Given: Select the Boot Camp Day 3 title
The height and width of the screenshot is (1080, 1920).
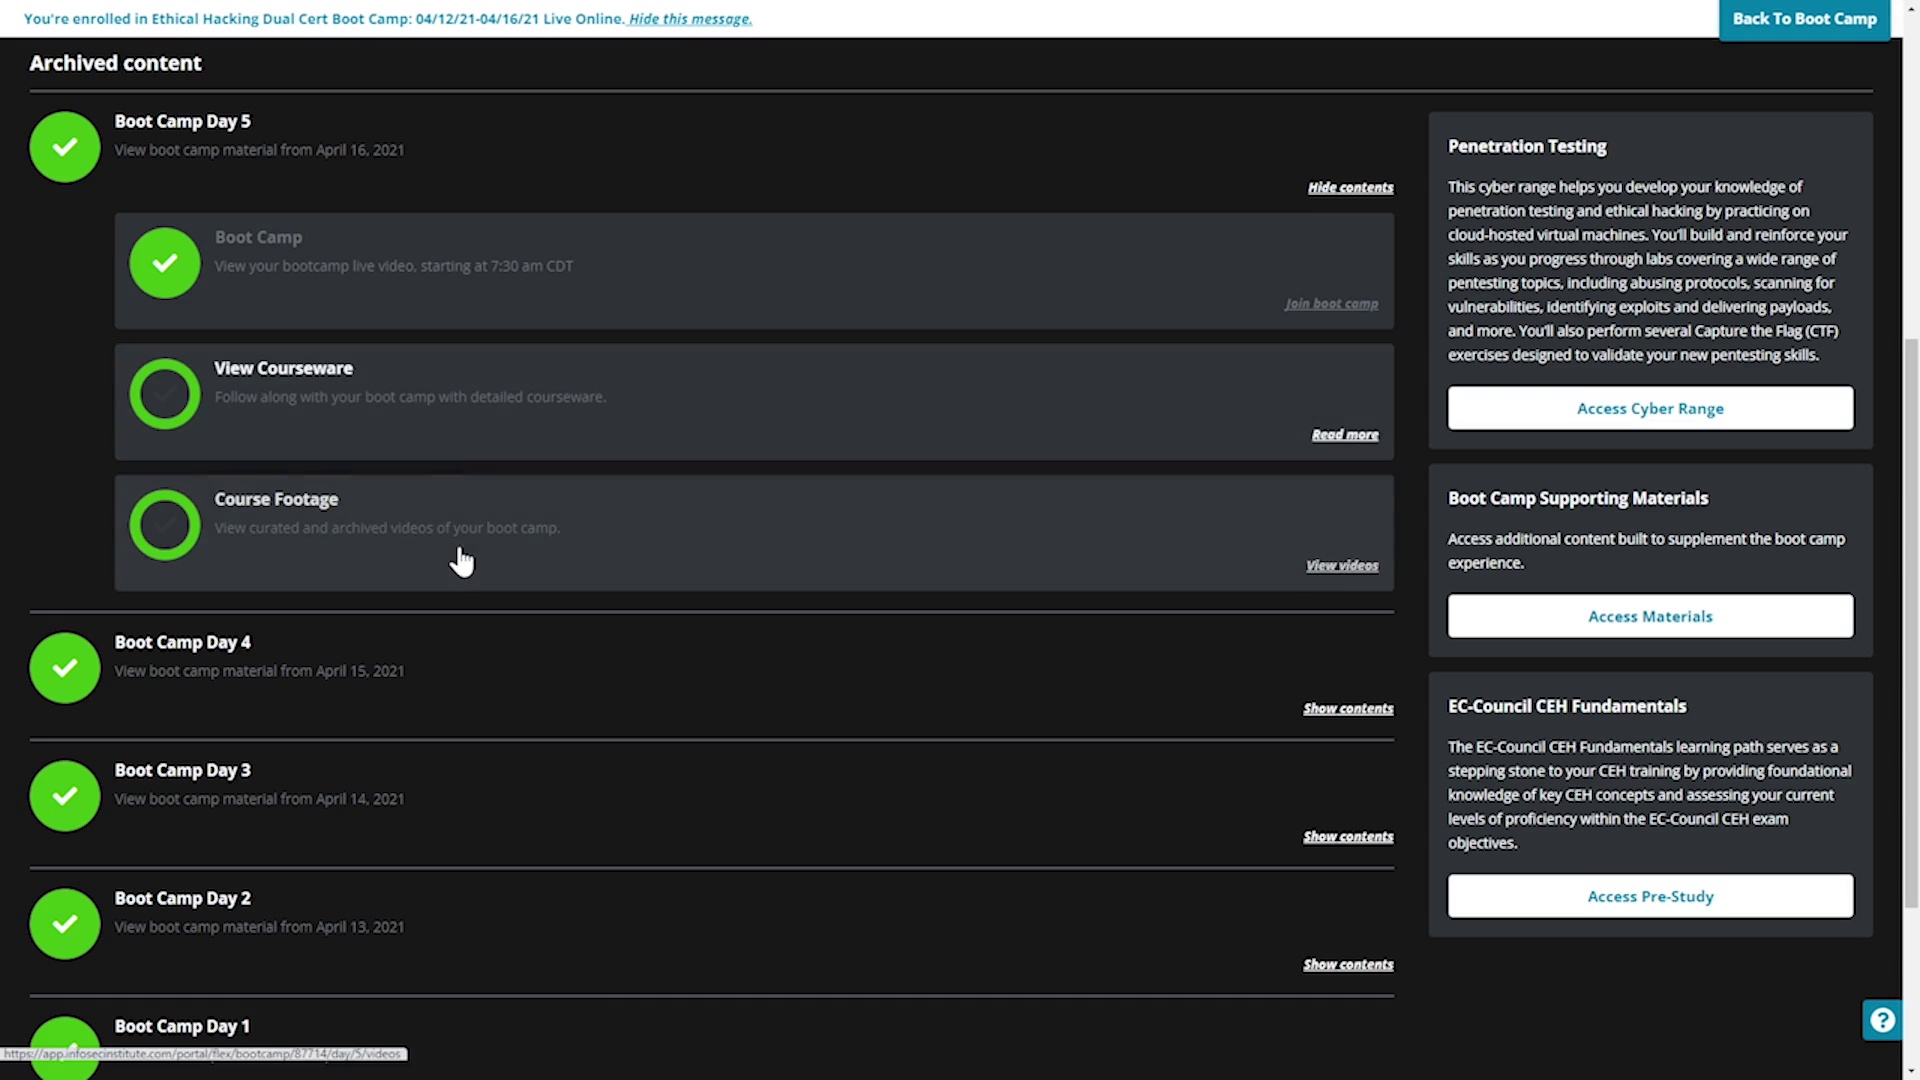Looking at the screenshot, I should pos(182,771).
